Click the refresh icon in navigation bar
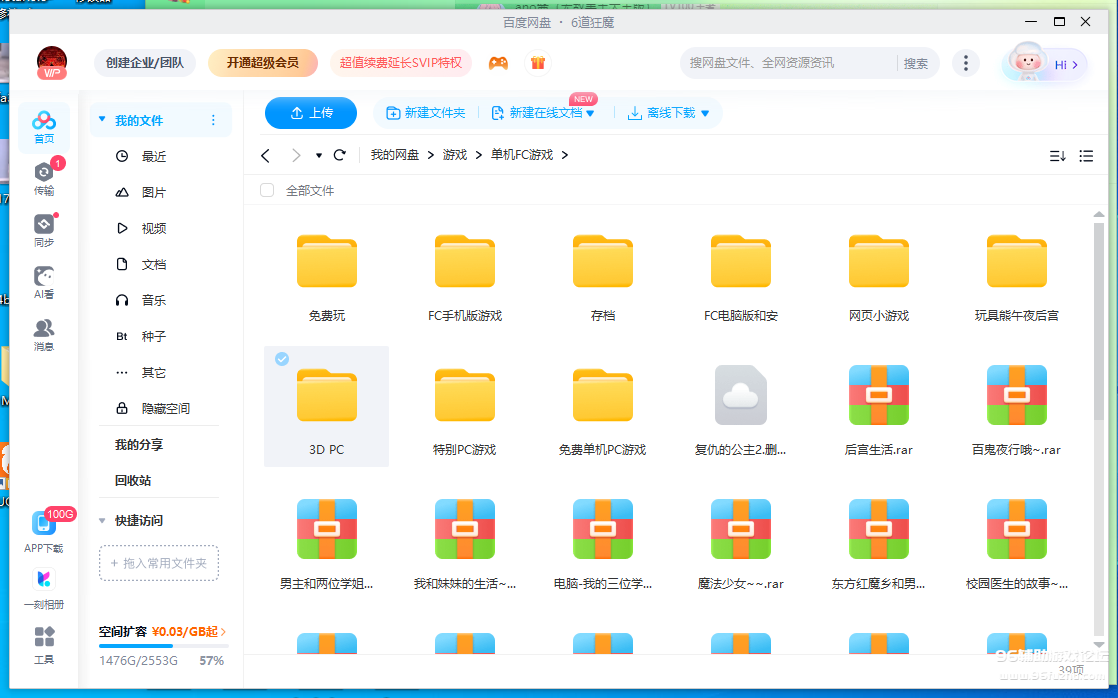Image resolution: width=1118 pixels, height=698 pixels. (x=340, y=155)
